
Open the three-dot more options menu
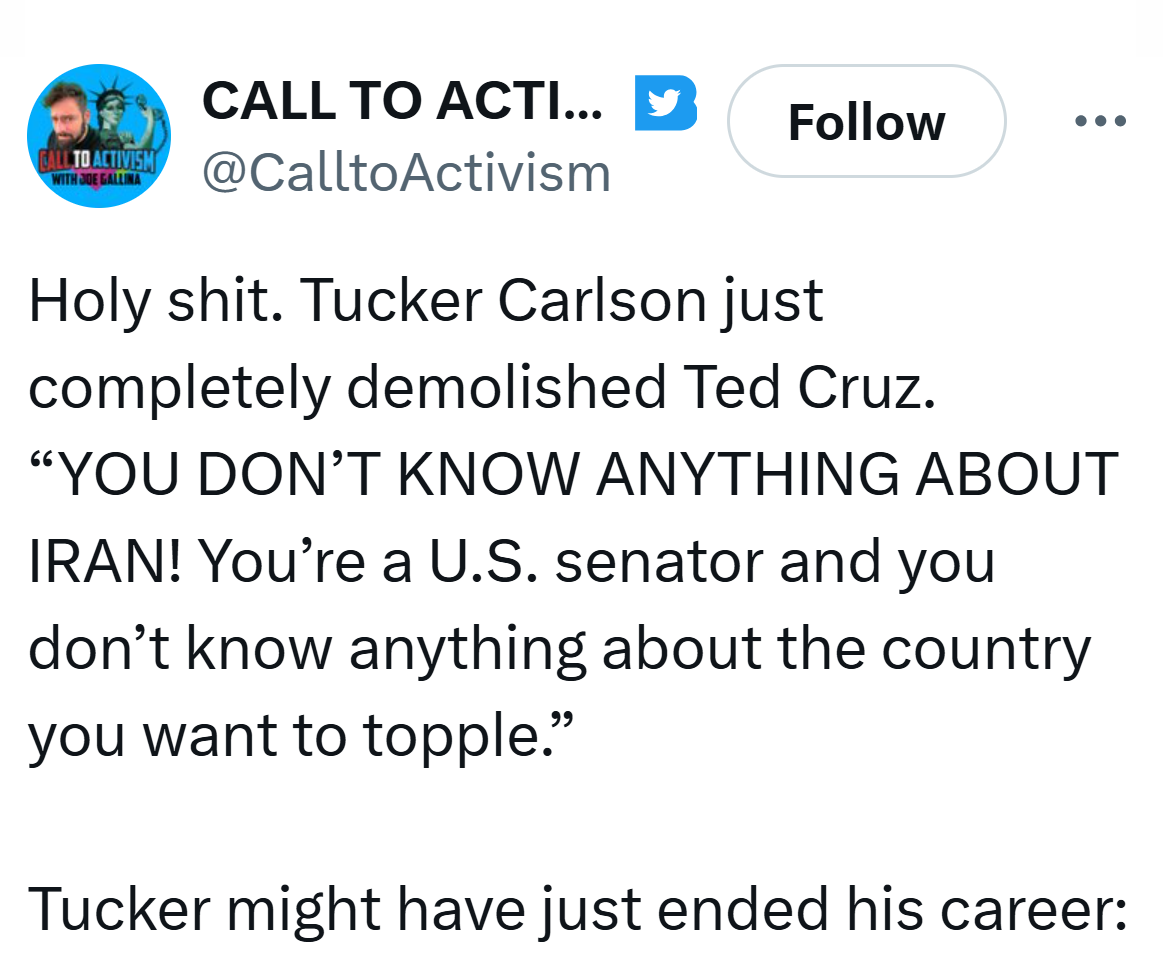coord(1100,120)
